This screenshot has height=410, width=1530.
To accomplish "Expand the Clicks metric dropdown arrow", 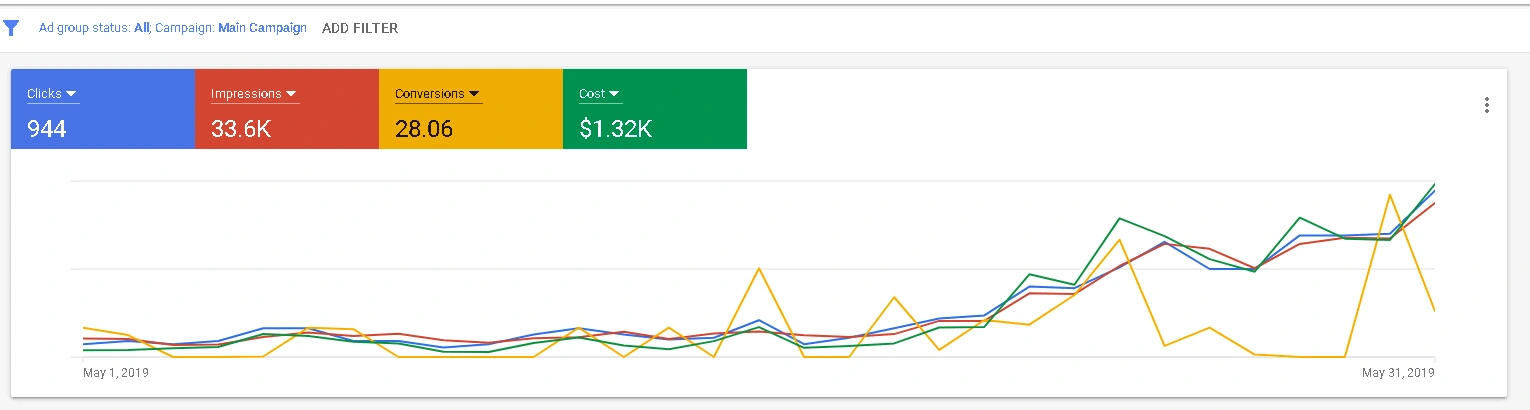I will pyautogui.click(x=72, y=94).
